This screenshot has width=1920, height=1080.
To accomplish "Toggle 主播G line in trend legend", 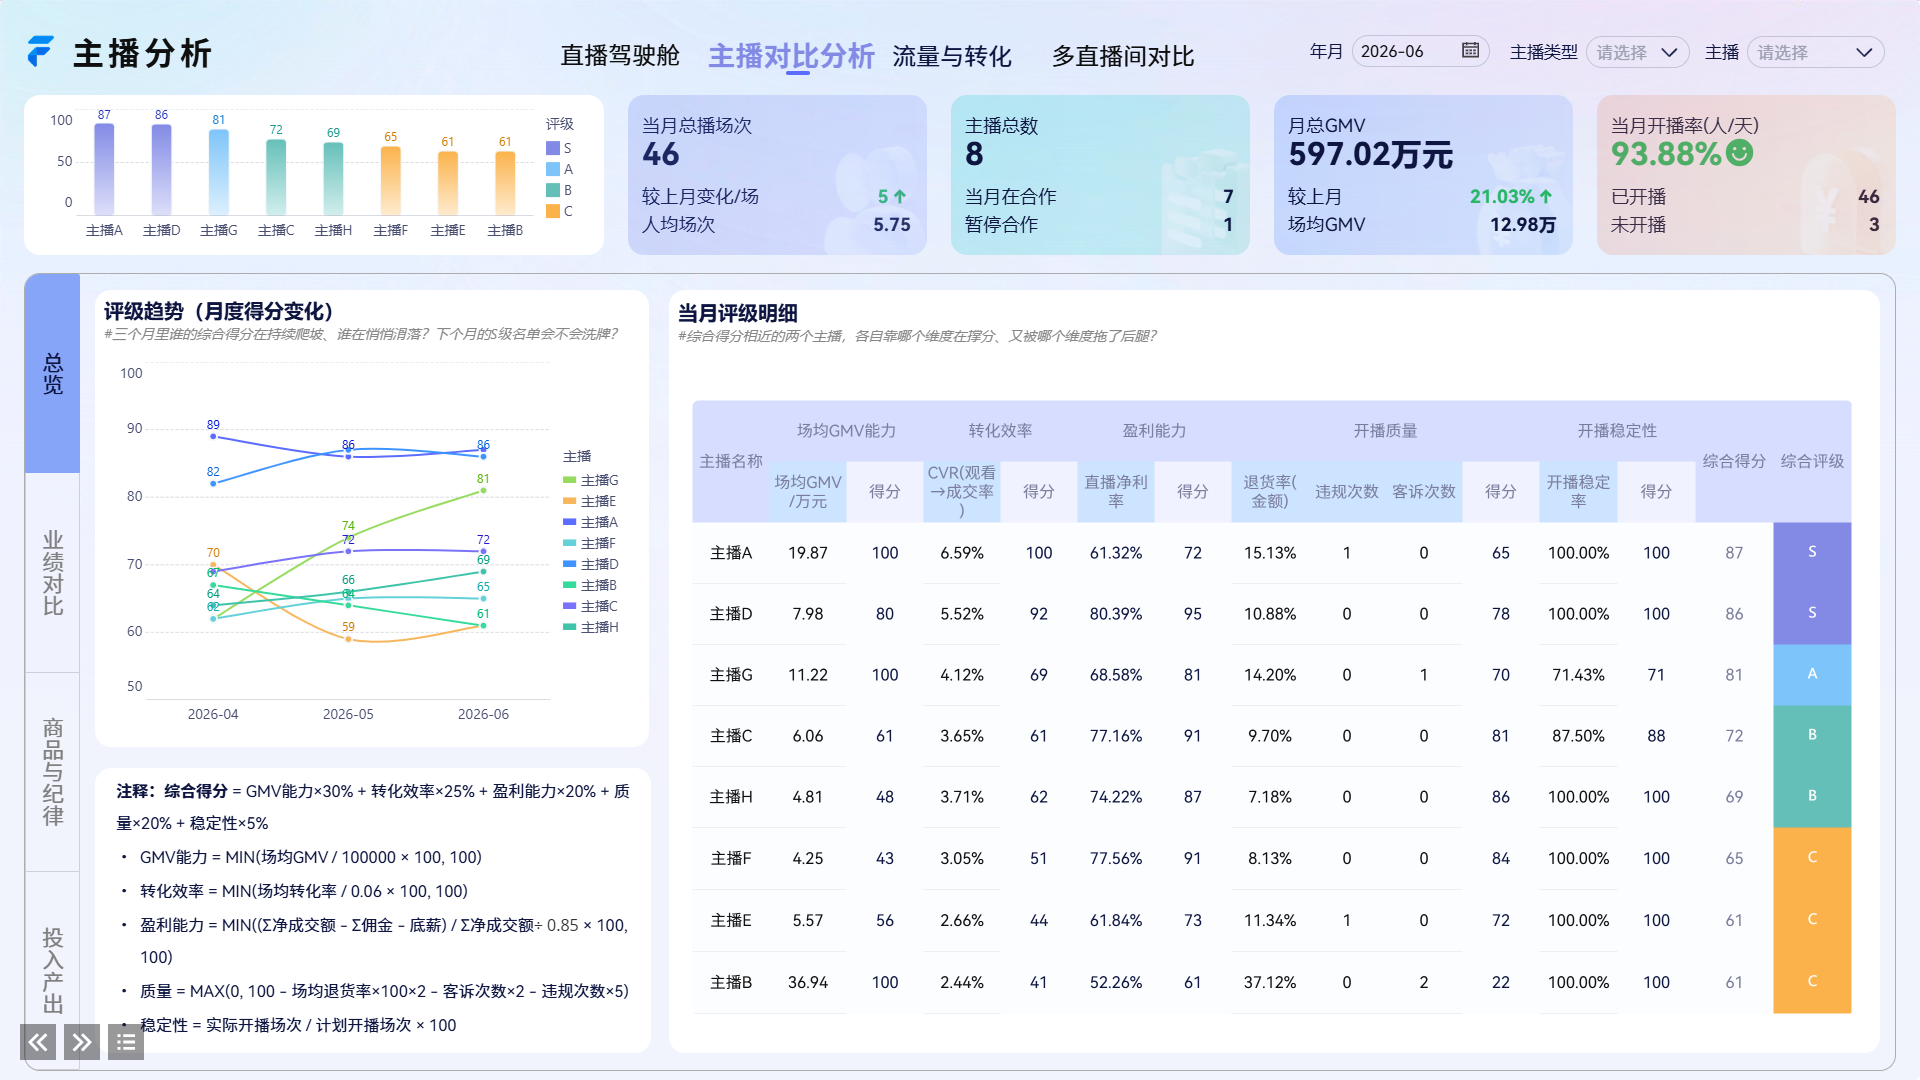I will pyautogui.click(x=591, y=480).
